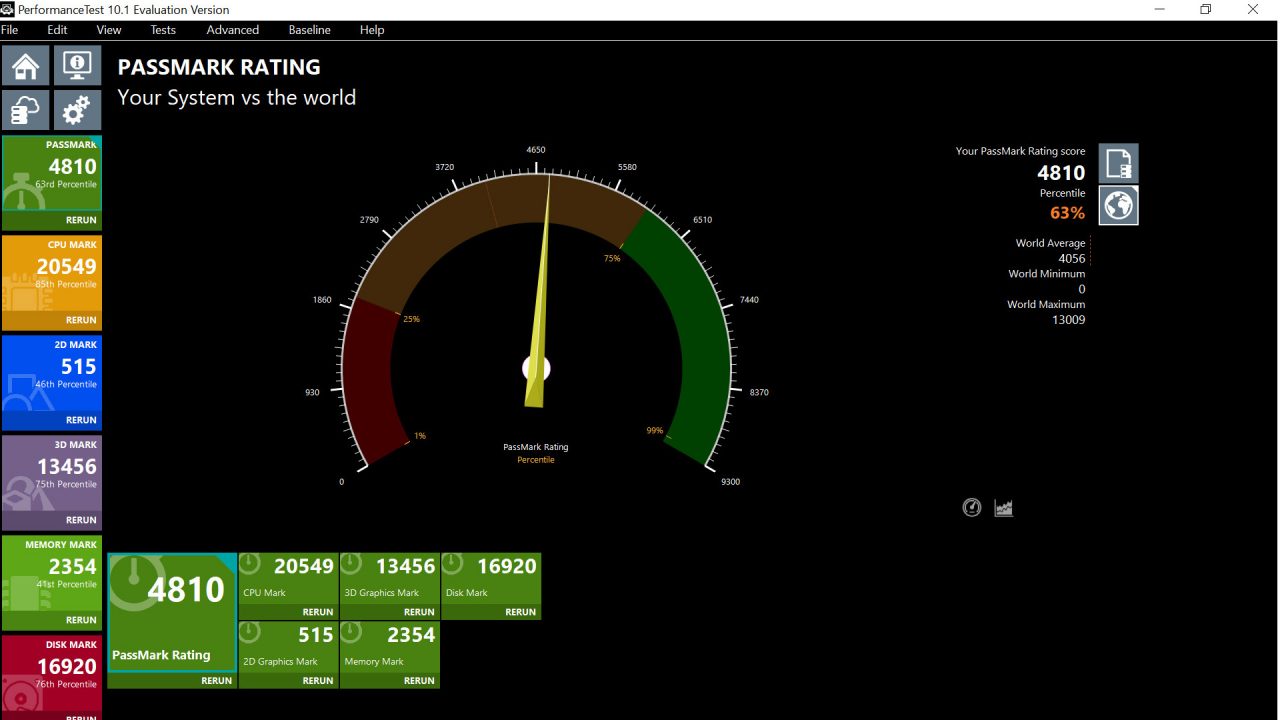The width and height of the screenshot is (1280, 720).
Task: Open the settings gears icon
Action: (76, 110)
